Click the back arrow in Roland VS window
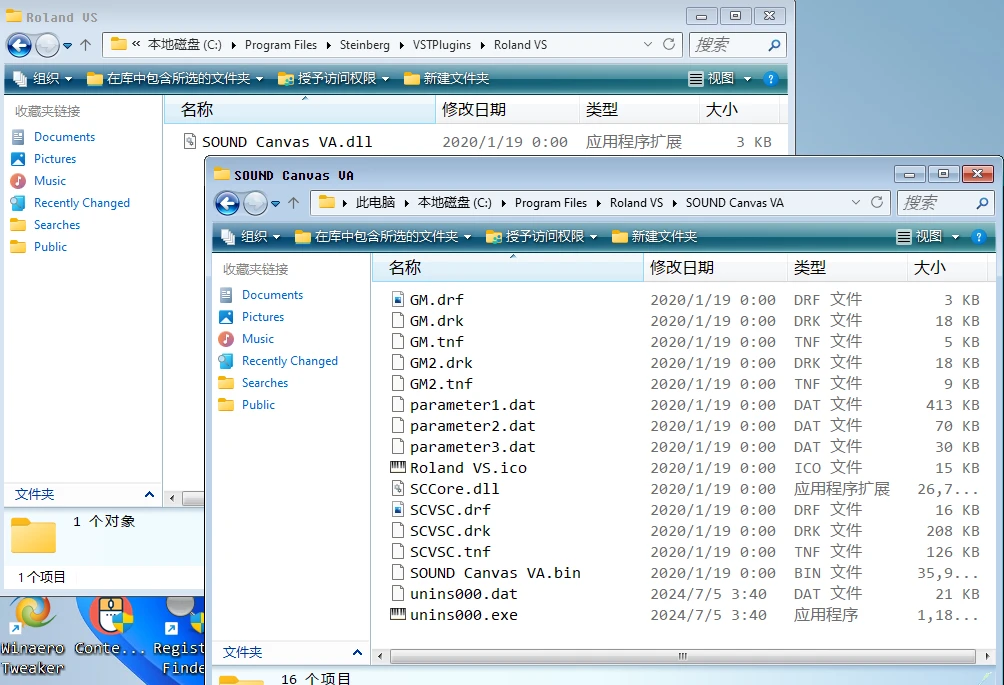Image resolution: width=1004 pixels, height=685 pixels. 19,45
